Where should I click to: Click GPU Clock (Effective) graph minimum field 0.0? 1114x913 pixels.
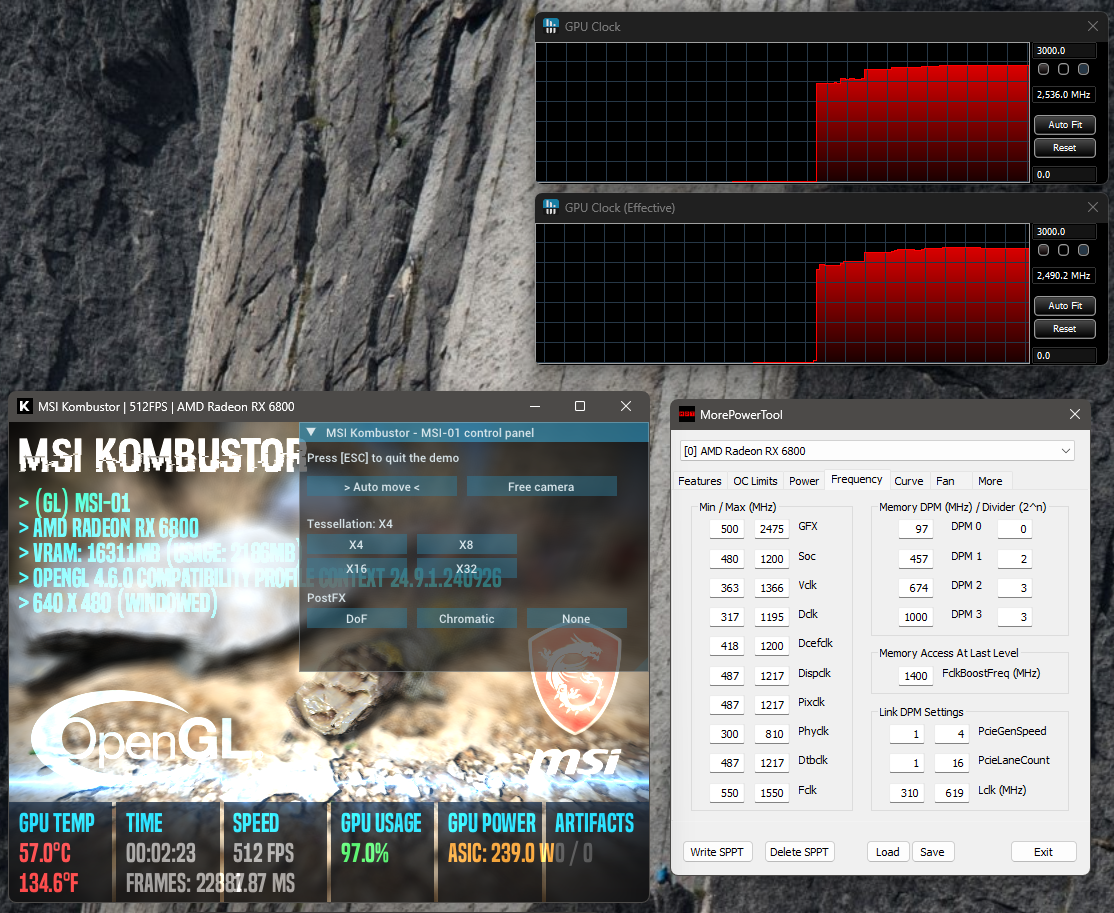pos(1064,355)
